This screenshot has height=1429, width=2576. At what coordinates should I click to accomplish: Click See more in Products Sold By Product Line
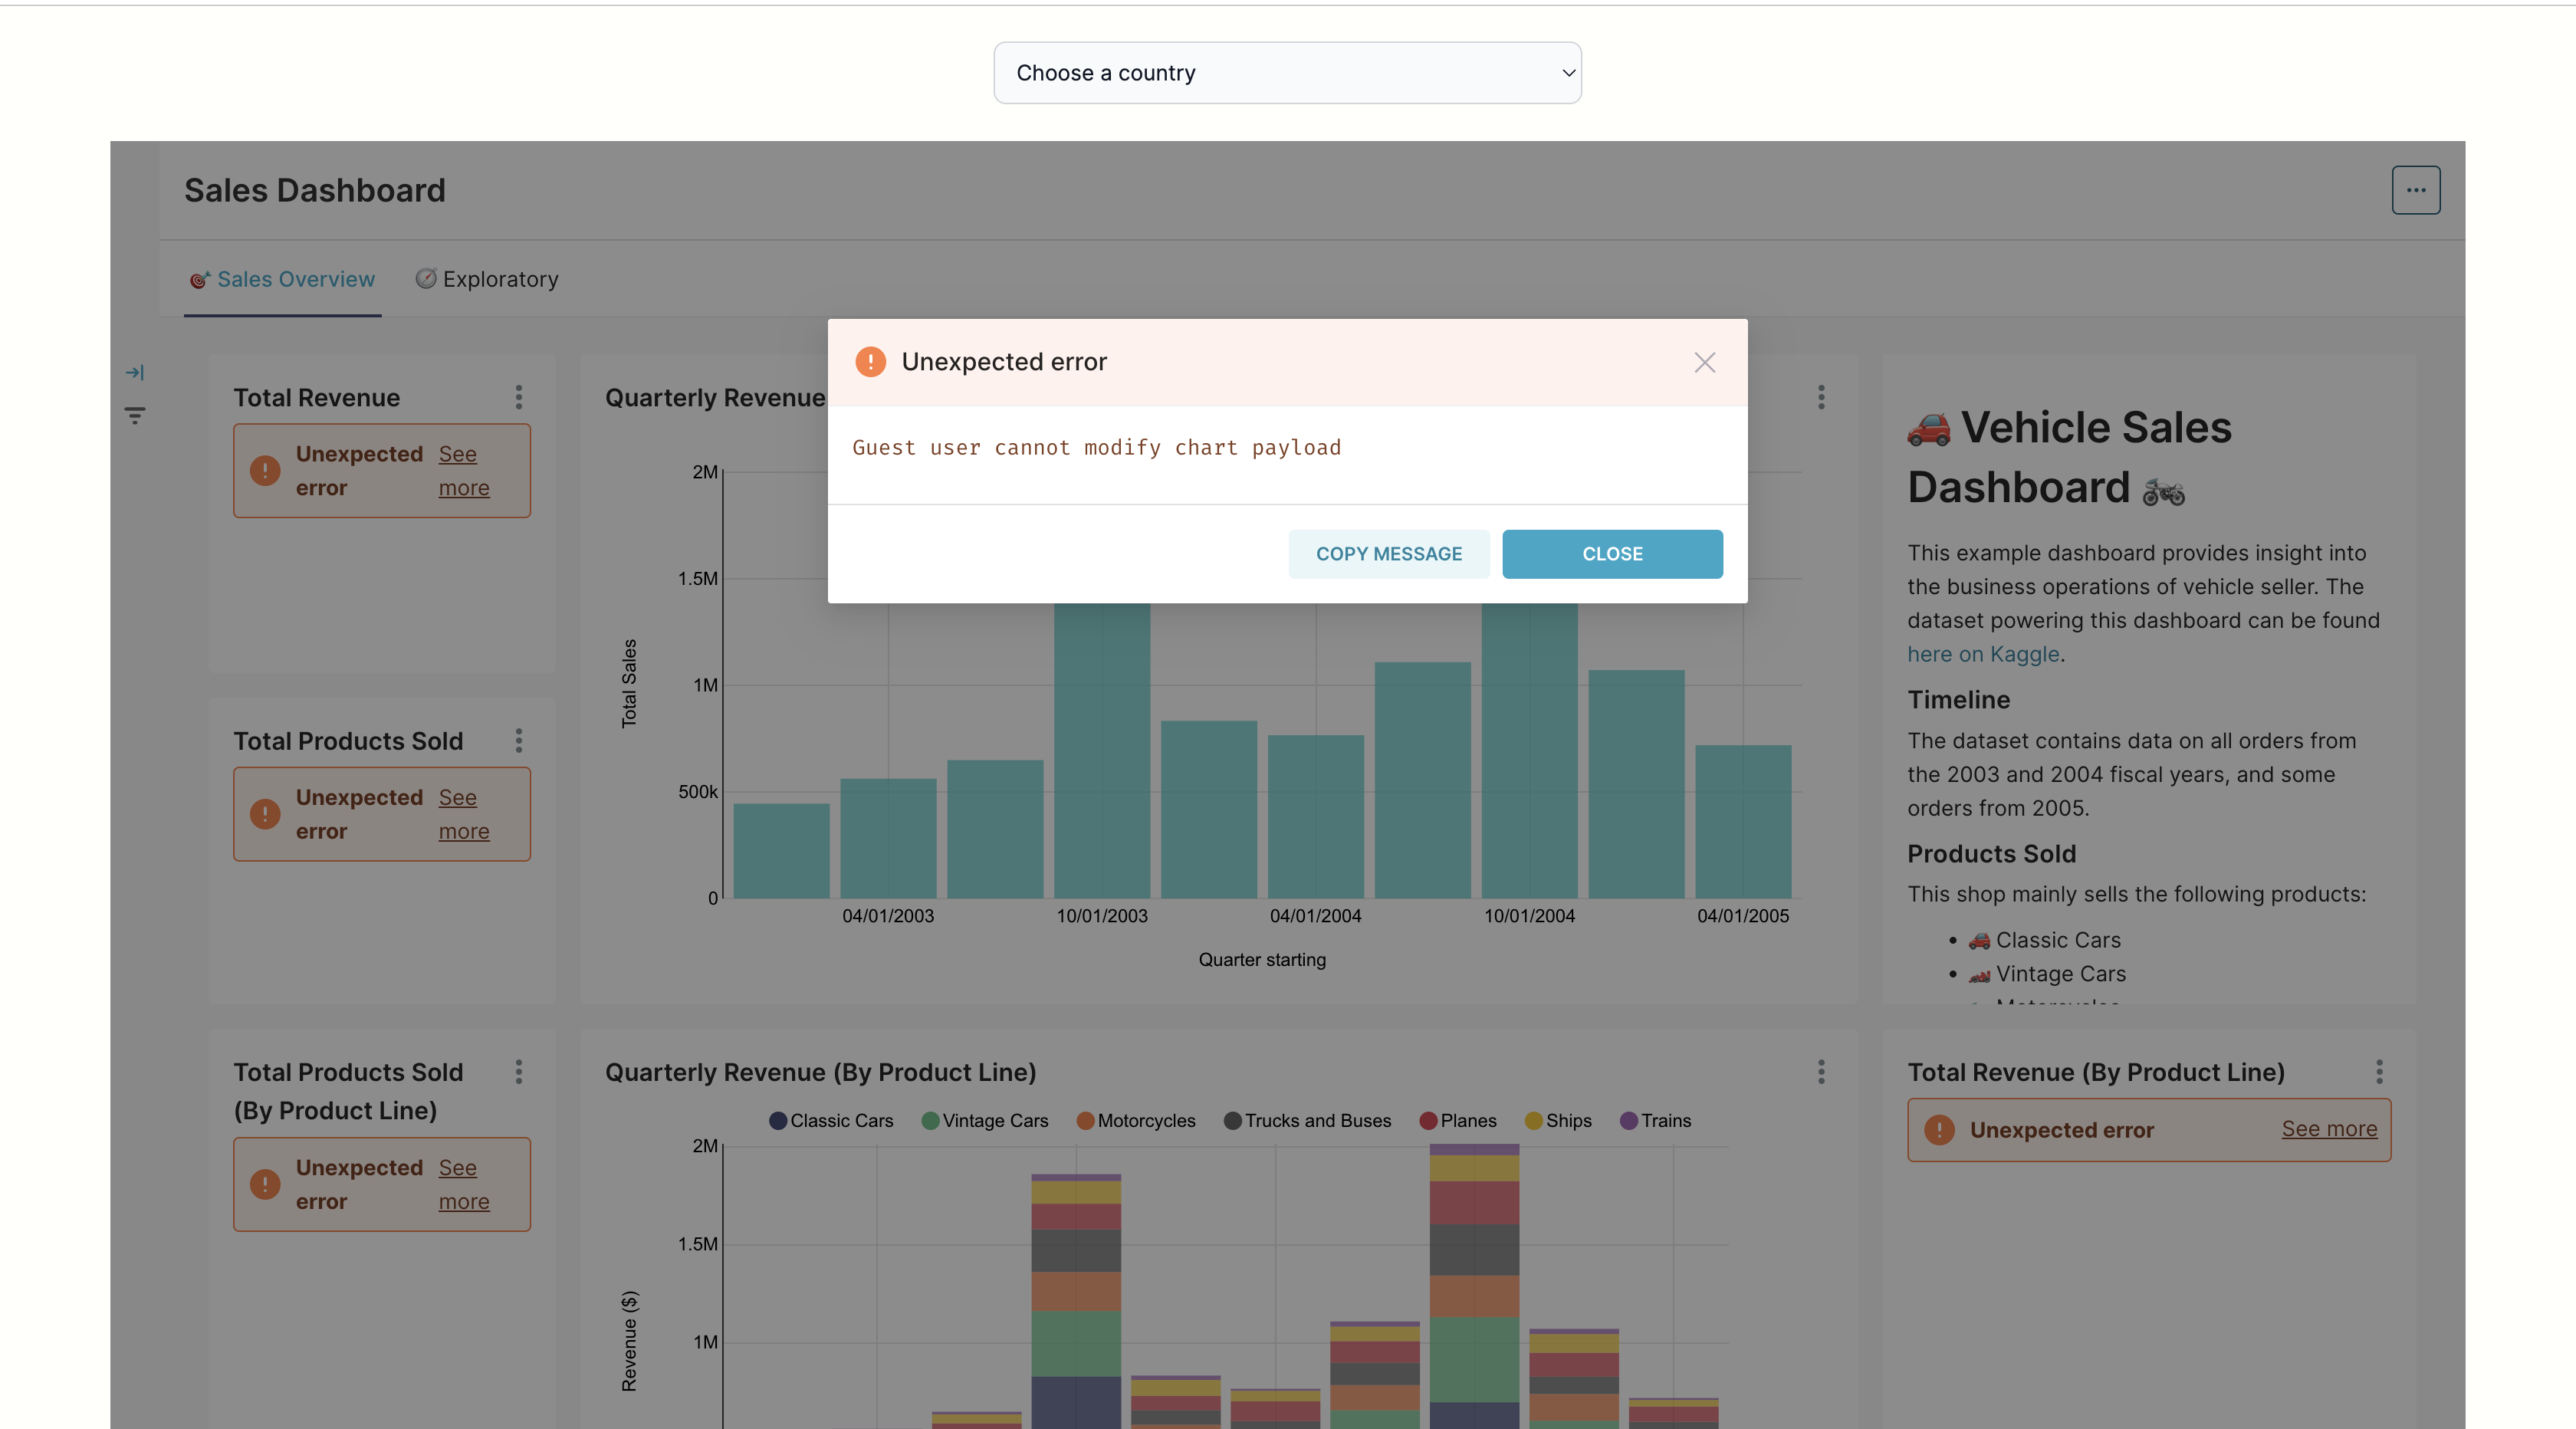coord(464,1184)
